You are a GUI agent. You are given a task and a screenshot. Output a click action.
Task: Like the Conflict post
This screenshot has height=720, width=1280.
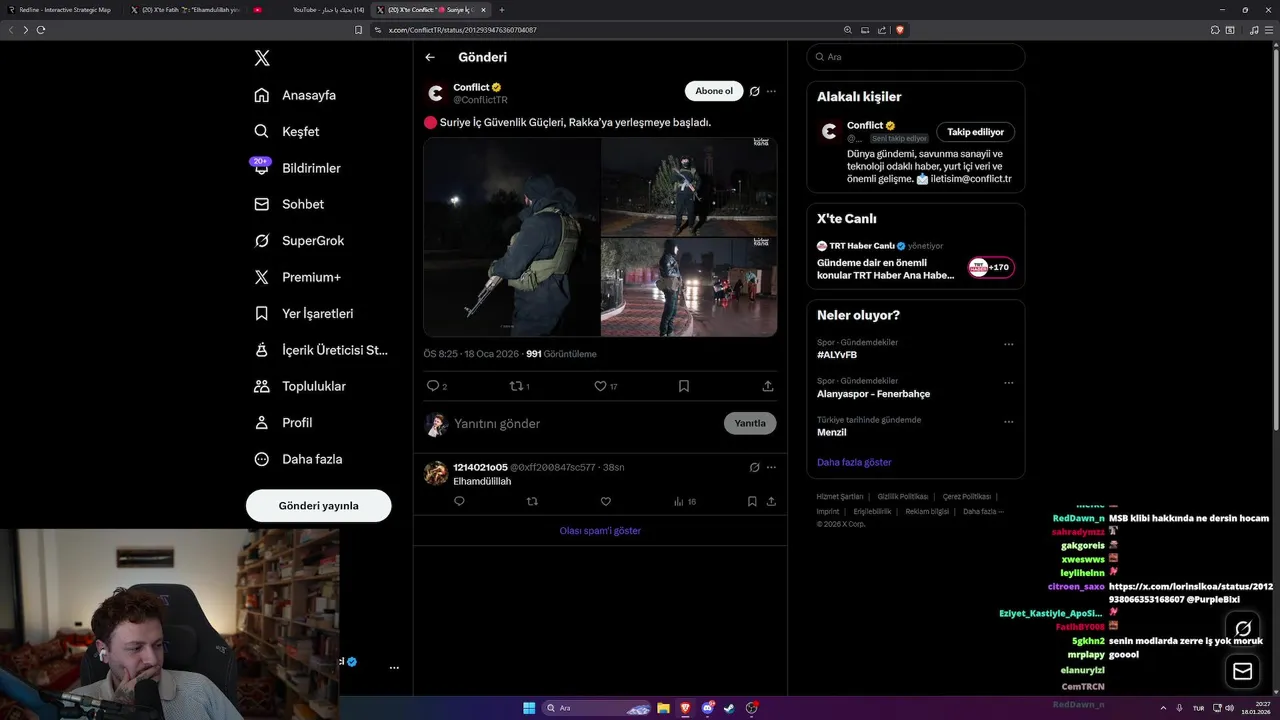[605, 386]
